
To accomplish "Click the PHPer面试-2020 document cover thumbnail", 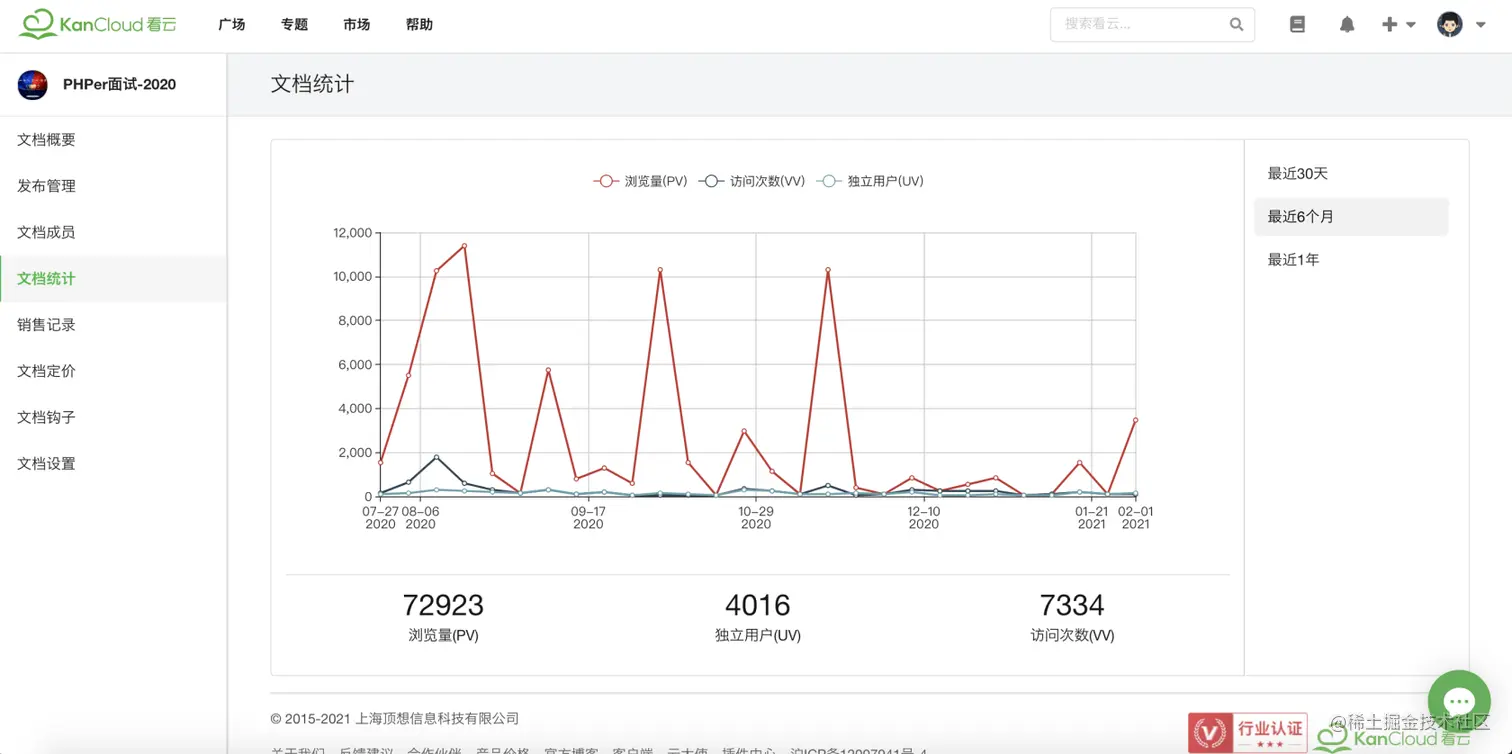I will pos(33,85).
